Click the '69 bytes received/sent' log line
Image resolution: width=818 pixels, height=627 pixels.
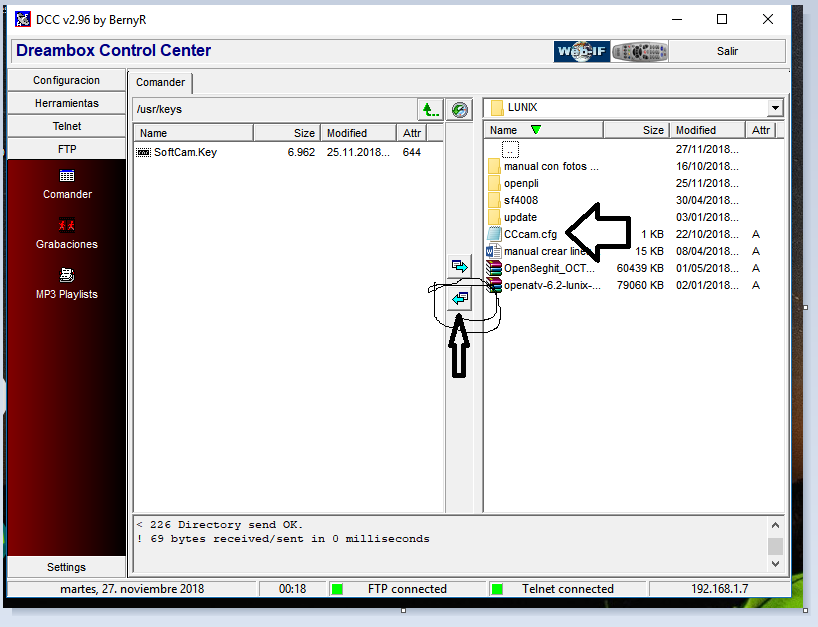pyautogui.click(x=283, y=539)
